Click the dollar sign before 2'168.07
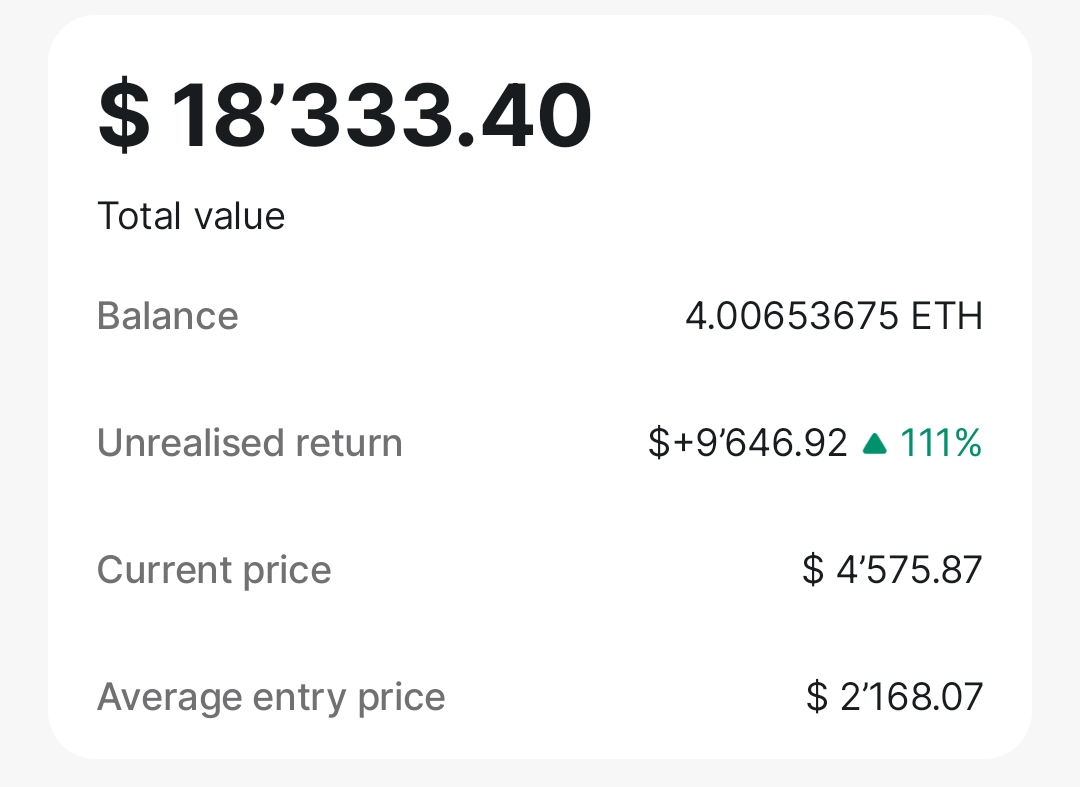The height and width of the screenshot is (787, 1080). point(817,697)
